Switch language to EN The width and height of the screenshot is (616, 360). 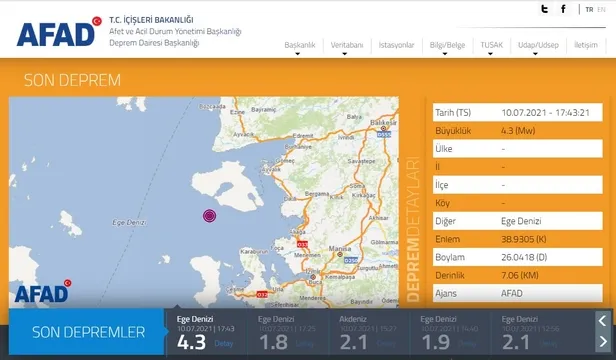coord(601,10)
